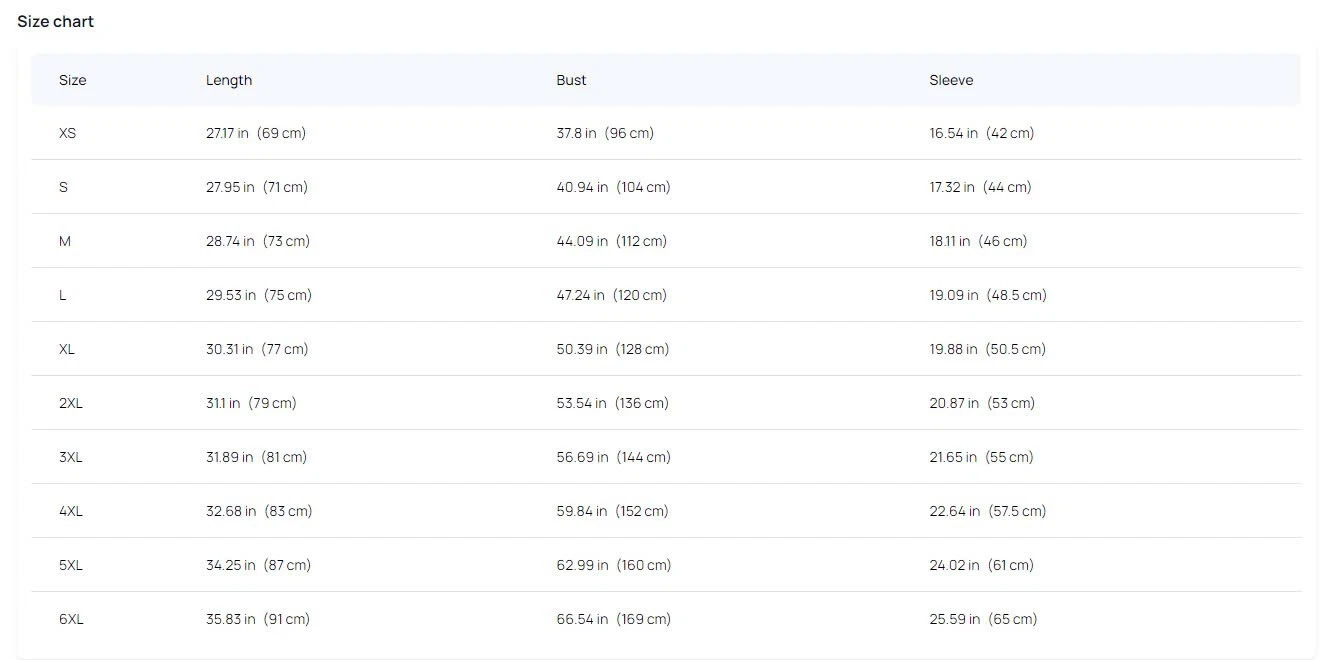Click the Bust column header
Screen dimensions: 1320x660
tap(571, 80)
